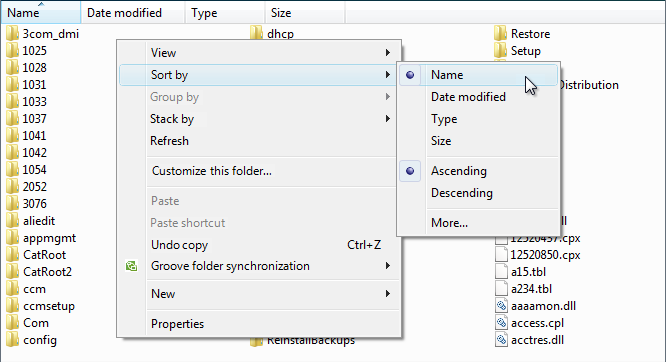Screen dimensions: 666x362
Task: Expand the View submenu arrow
Action: [x=388, y=53]
